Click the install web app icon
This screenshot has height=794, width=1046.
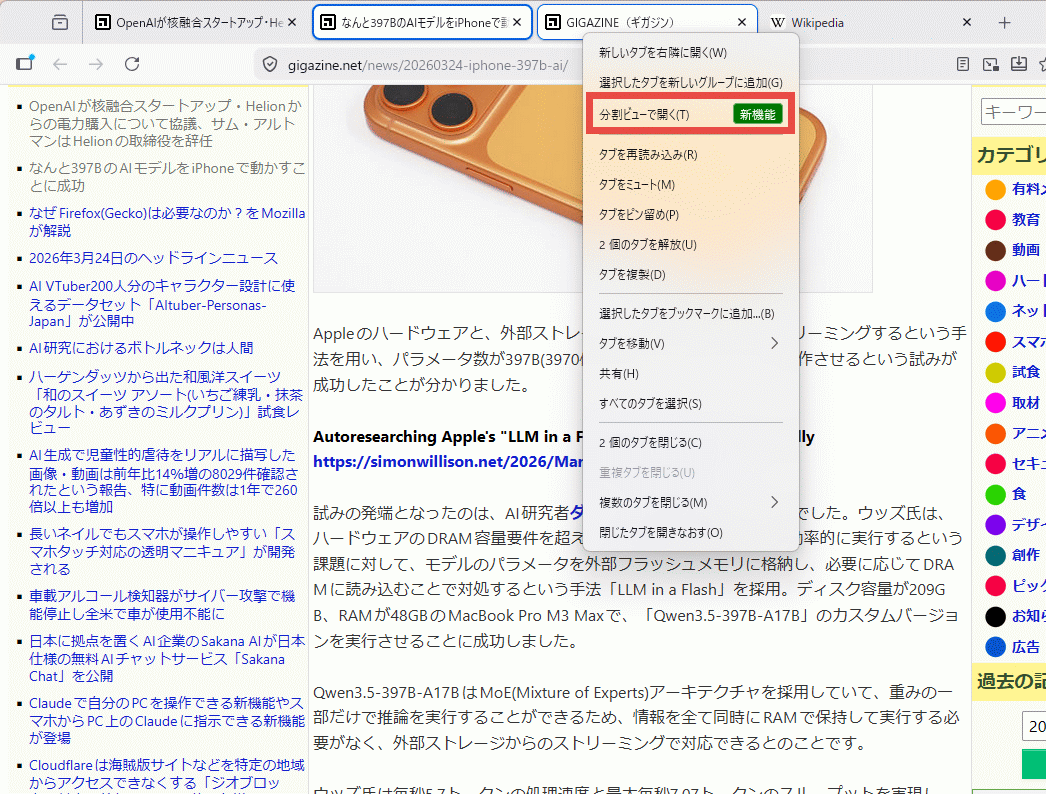pos(1018,65)
